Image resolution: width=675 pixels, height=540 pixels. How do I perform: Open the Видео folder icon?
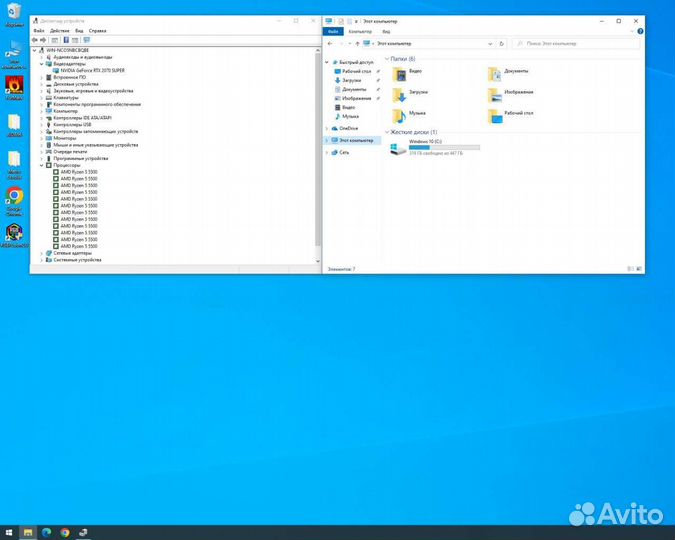point(399,74)
